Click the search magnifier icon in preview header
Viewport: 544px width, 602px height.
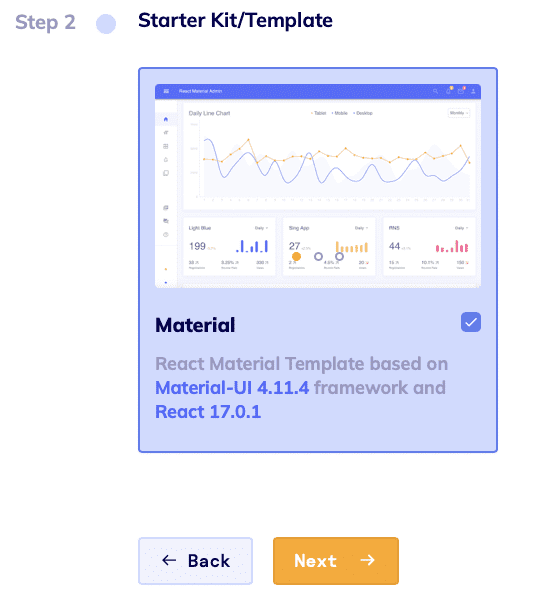pos(435,91)
